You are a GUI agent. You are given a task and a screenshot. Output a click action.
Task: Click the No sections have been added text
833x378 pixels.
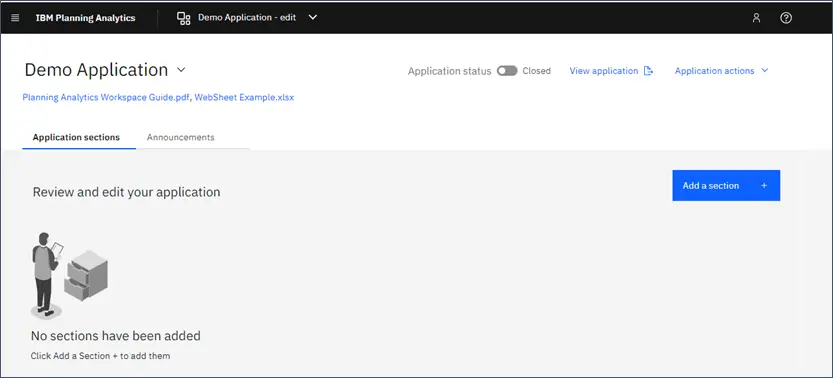(x=116, y=336)
